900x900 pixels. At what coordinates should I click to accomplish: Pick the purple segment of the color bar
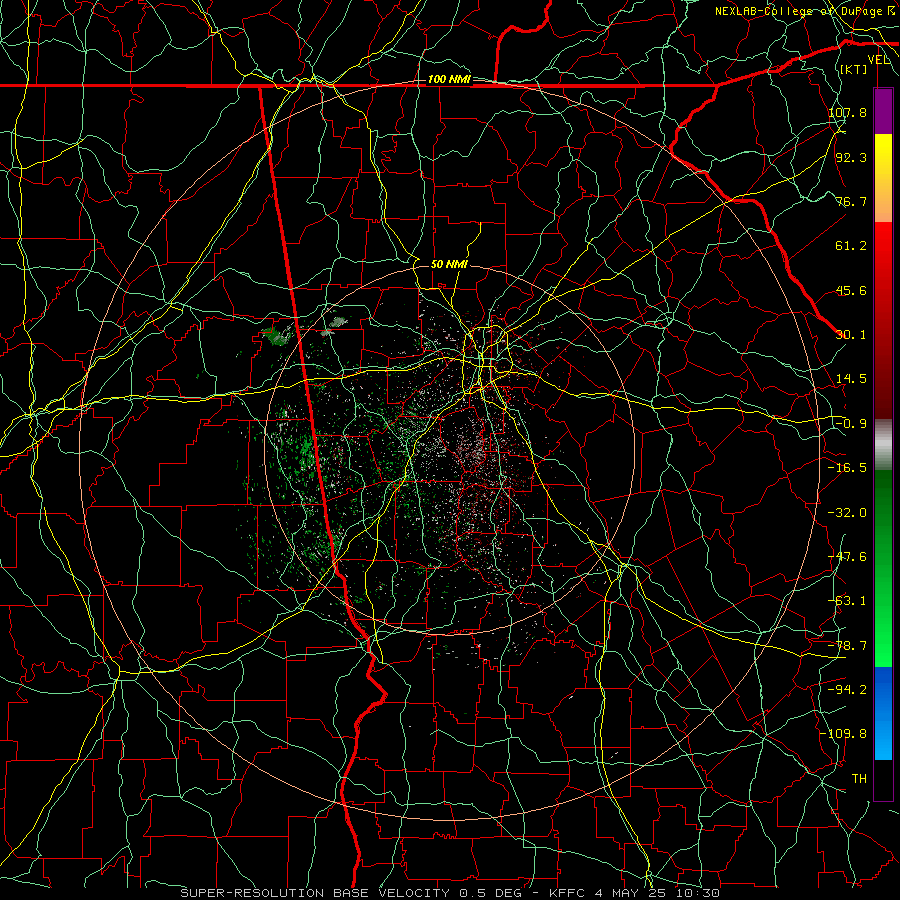[x=883, y=111]
